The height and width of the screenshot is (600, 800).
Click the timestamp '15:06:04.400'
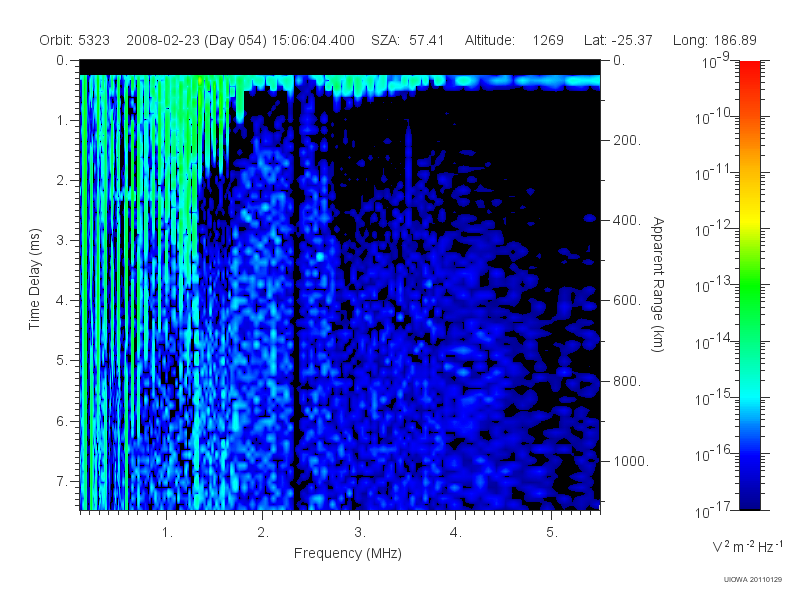tap(313, 40)
